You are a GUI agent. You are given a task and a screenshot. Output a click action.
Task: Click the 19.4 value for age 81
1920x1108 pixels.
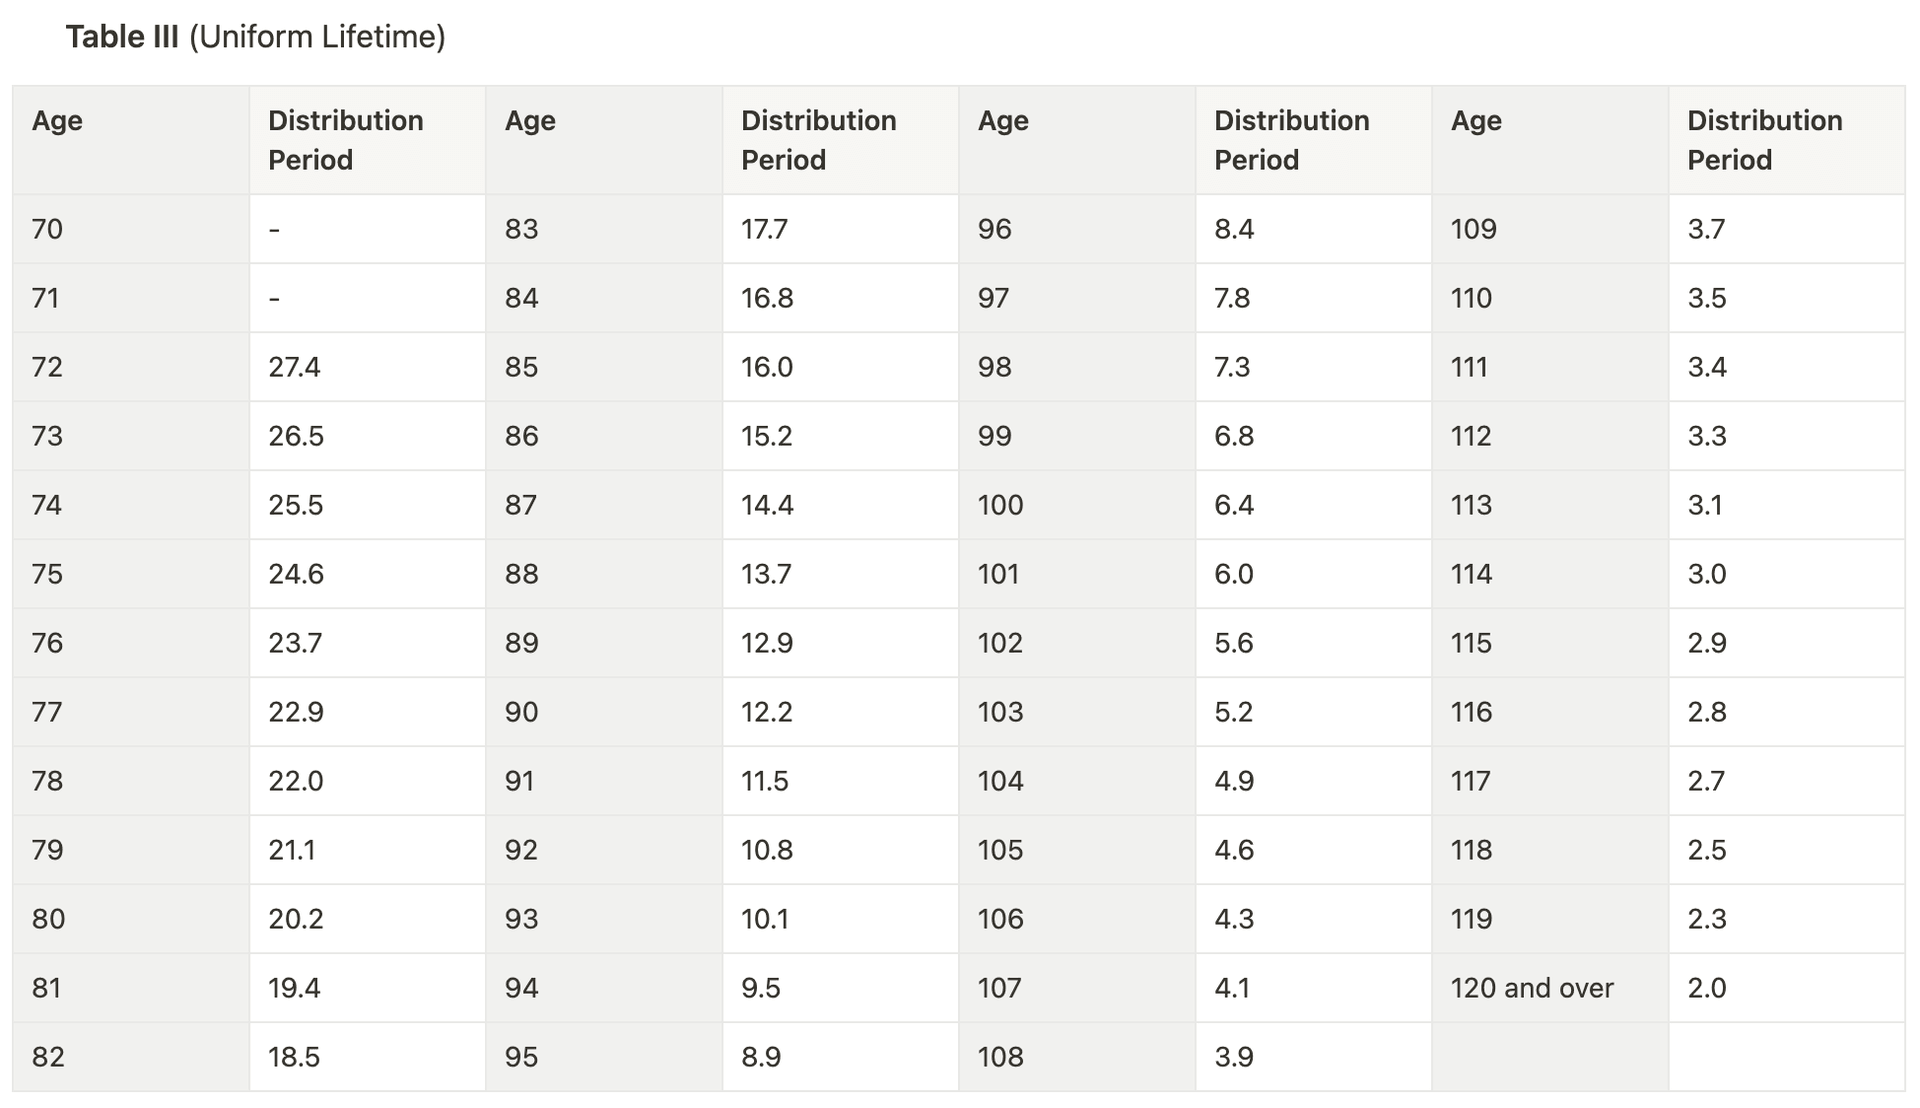point(294,988)
